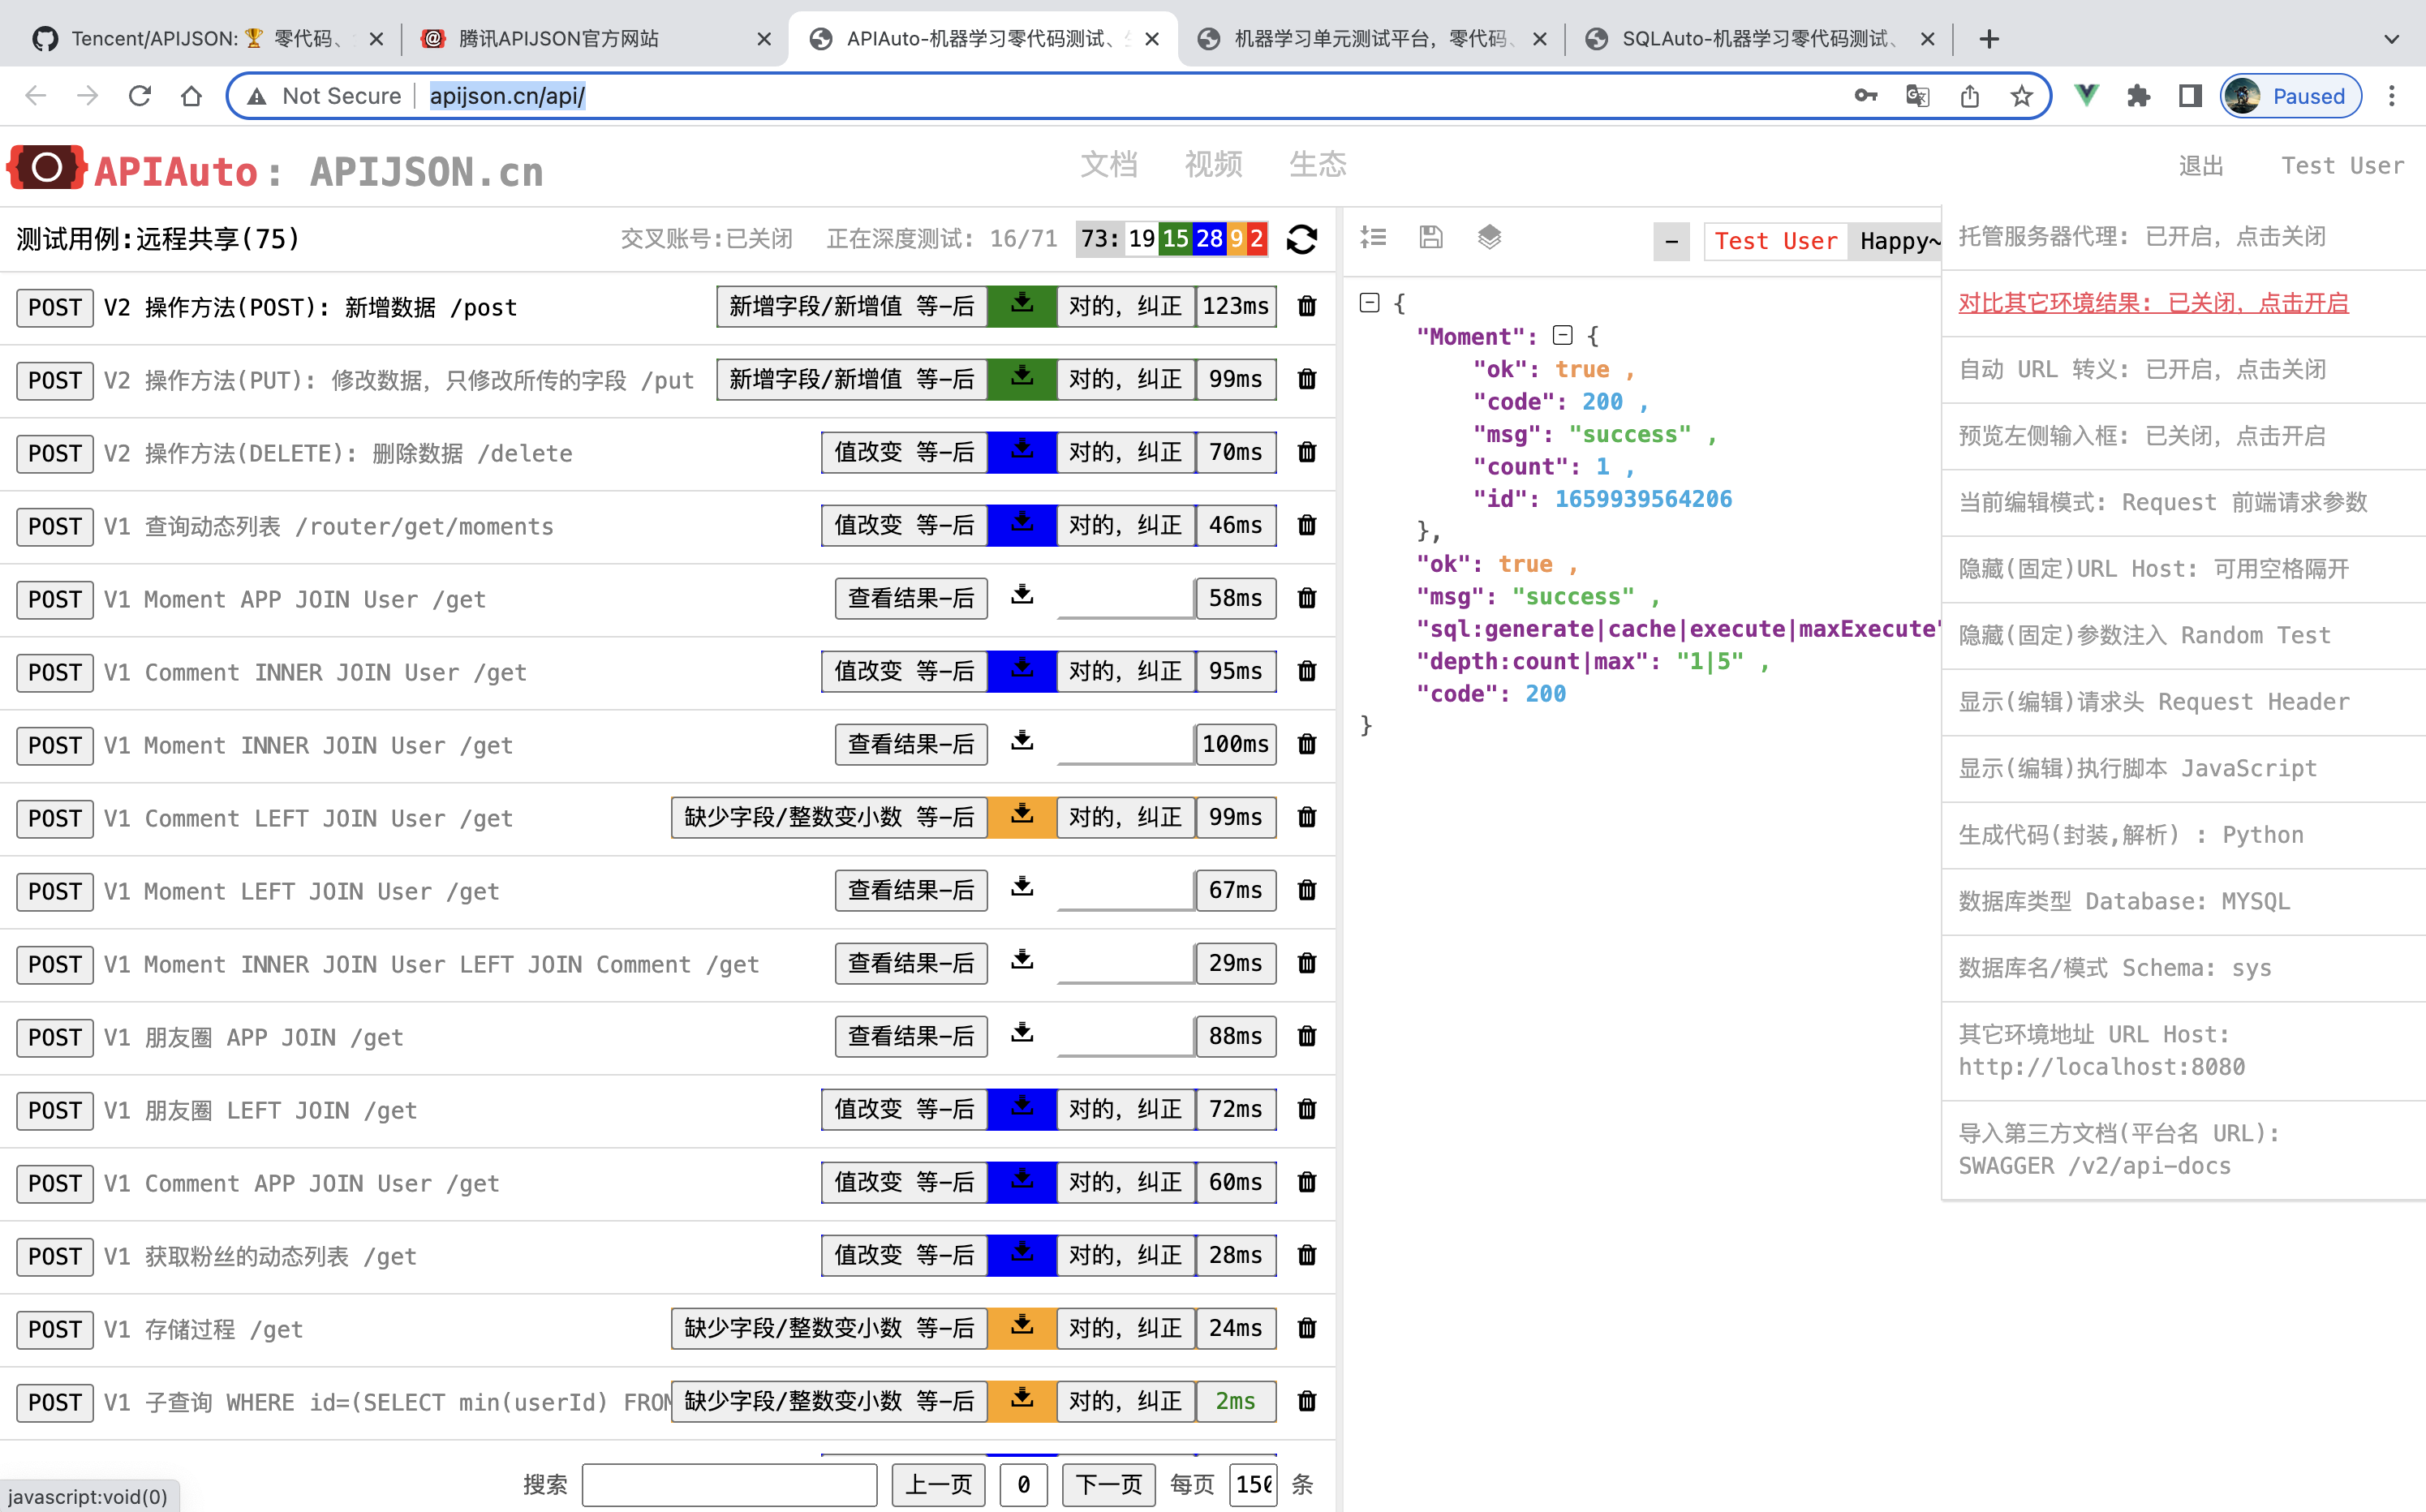Click the layers icon above JSON response
Viewport: 2426px width, 1512px height.
pos(1489,238)
